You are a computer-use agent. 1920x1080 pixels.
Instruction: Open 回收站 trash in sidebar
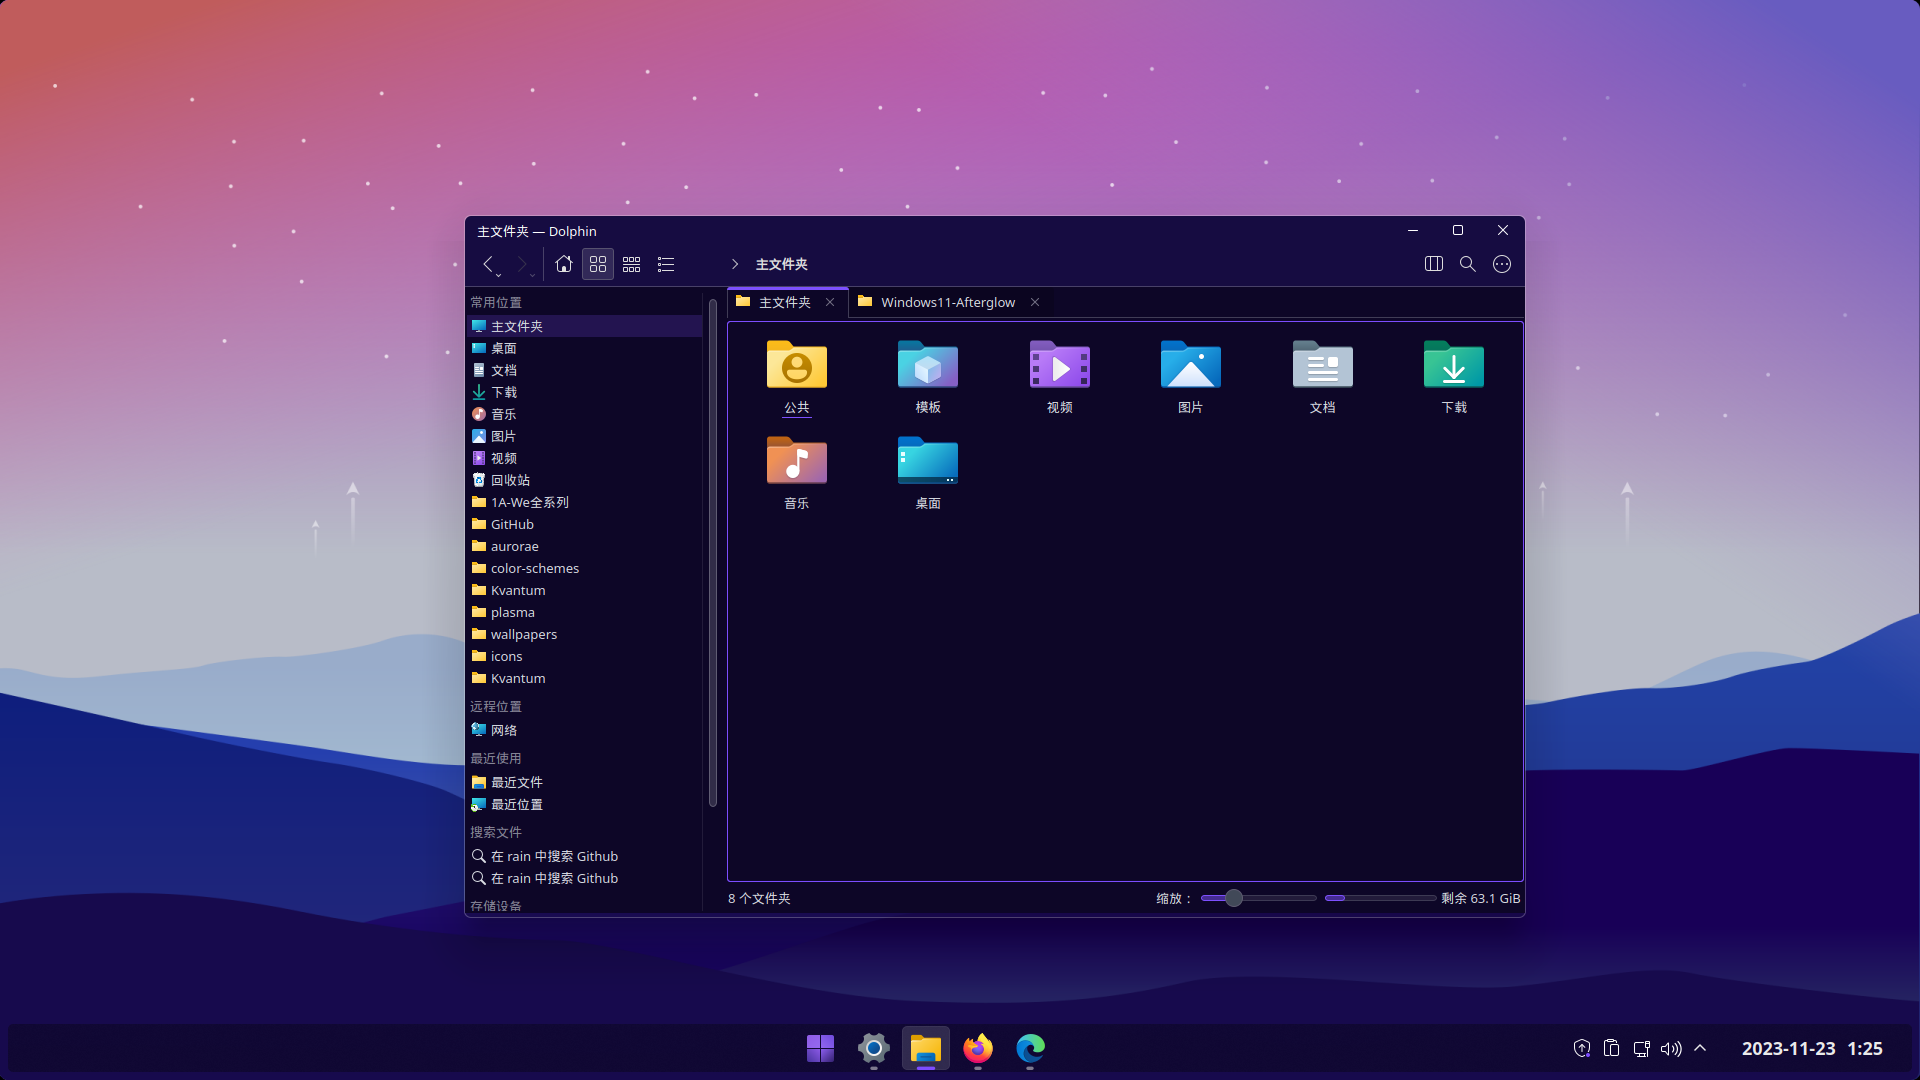(585, 480)
